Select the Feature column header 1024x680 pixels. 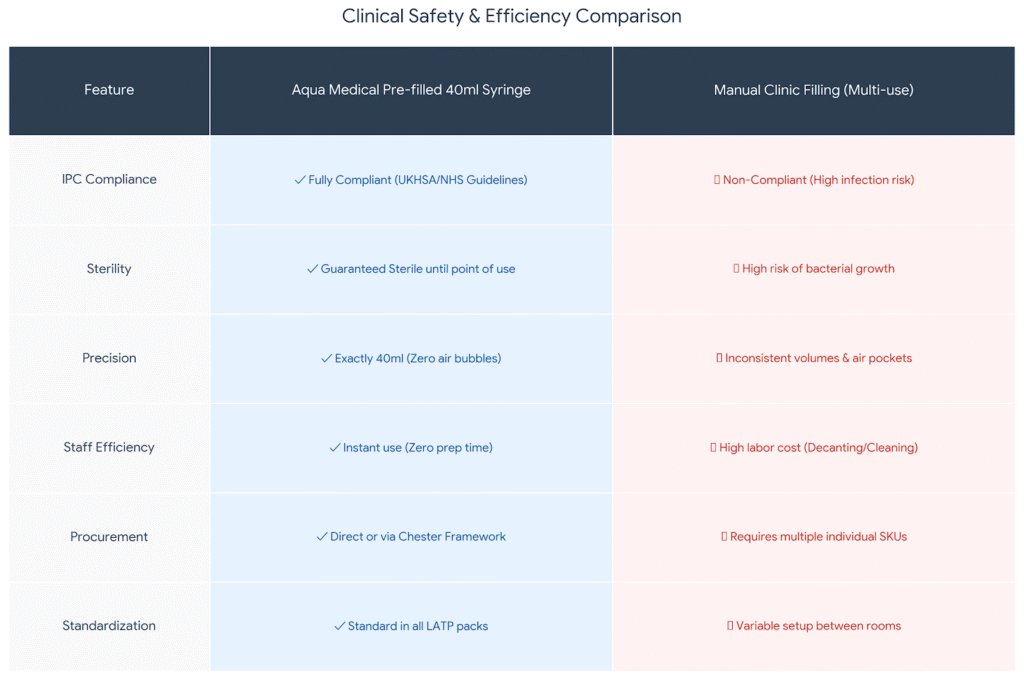tap(109, 90)
